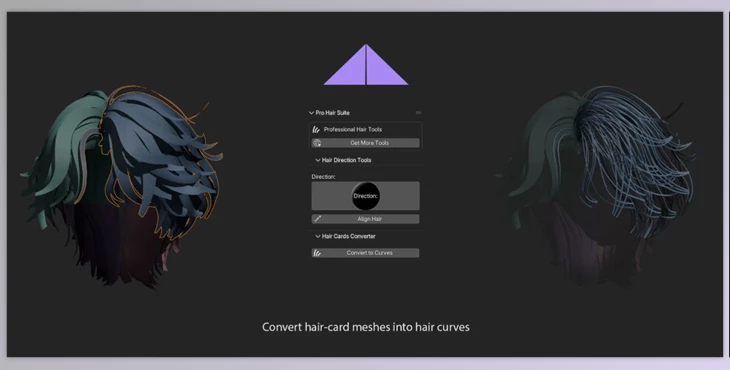Click the Pro Hair Suite panel grip handle
Screen dimensions: 730x370
pos(418,113)
